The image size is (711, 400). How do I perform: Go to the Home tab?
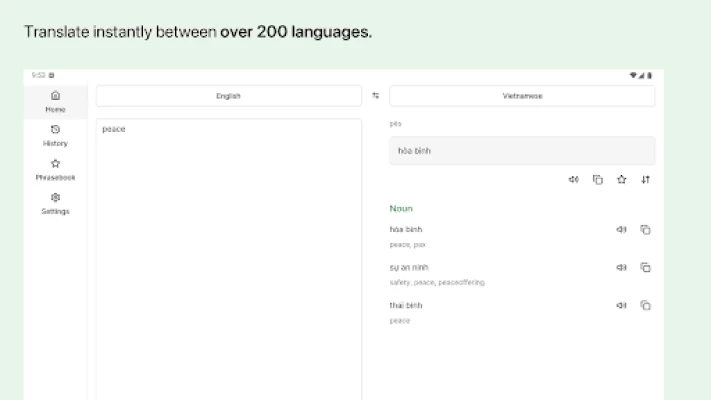point(55,101)
